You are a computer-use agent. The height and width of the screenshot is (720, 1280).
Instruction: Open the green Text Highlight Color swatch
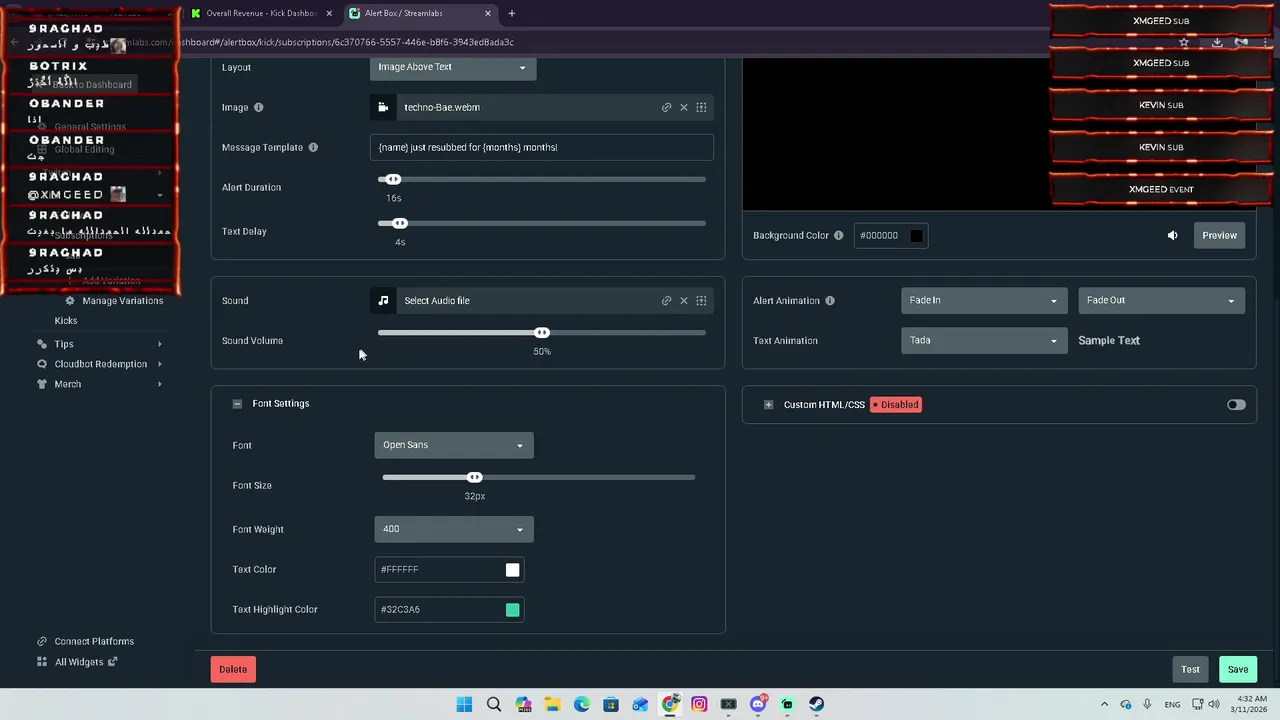click(x=513, y=609)
